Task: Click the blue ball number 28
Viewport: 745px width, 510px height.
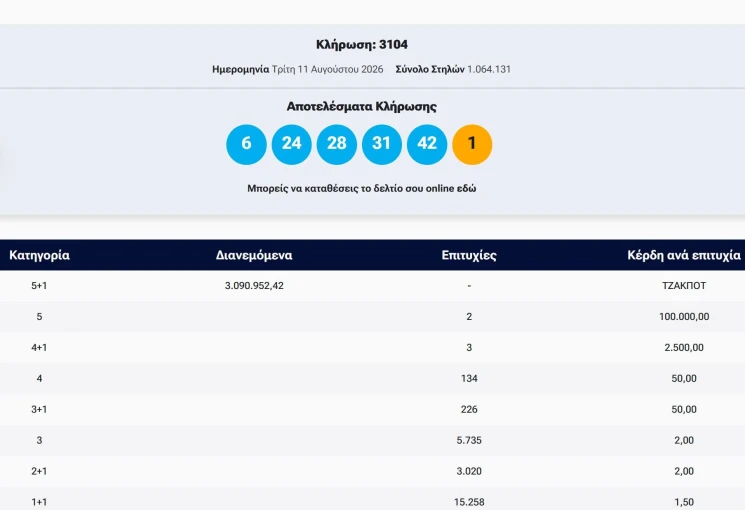Action: 336,144
